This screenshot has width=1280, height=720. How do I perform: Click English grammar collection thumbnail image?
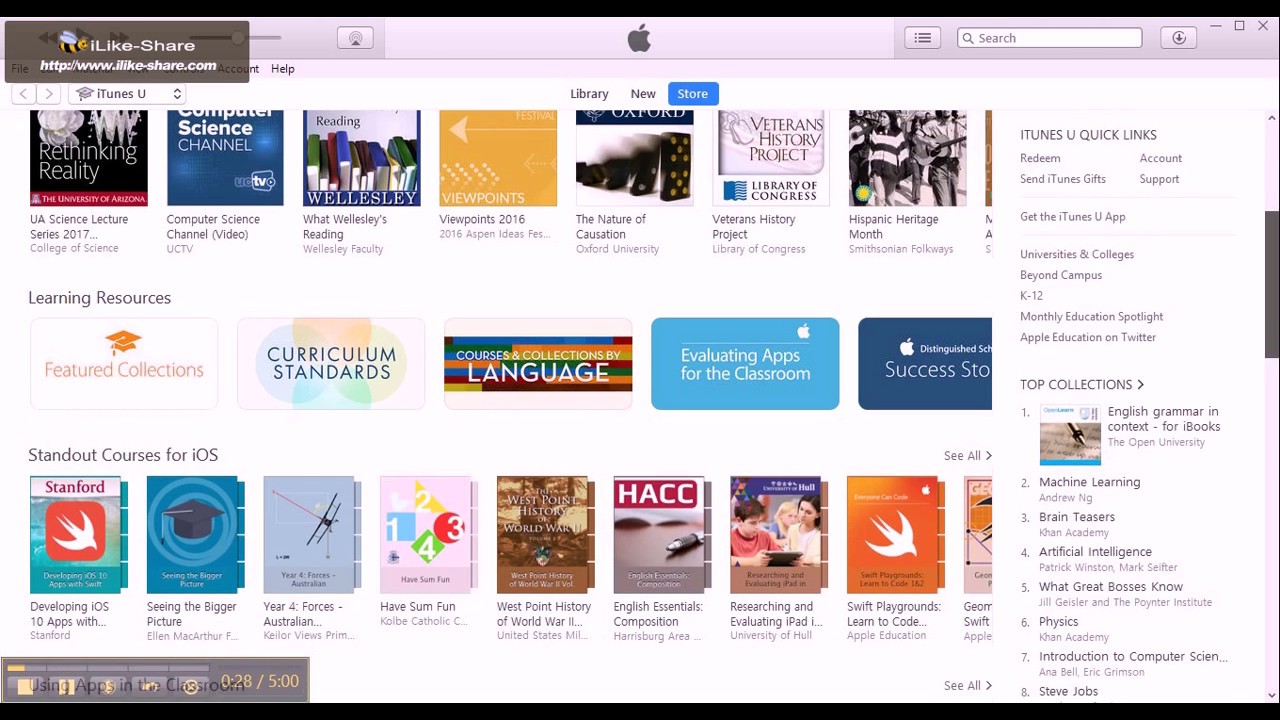[x=1070, y=435]
